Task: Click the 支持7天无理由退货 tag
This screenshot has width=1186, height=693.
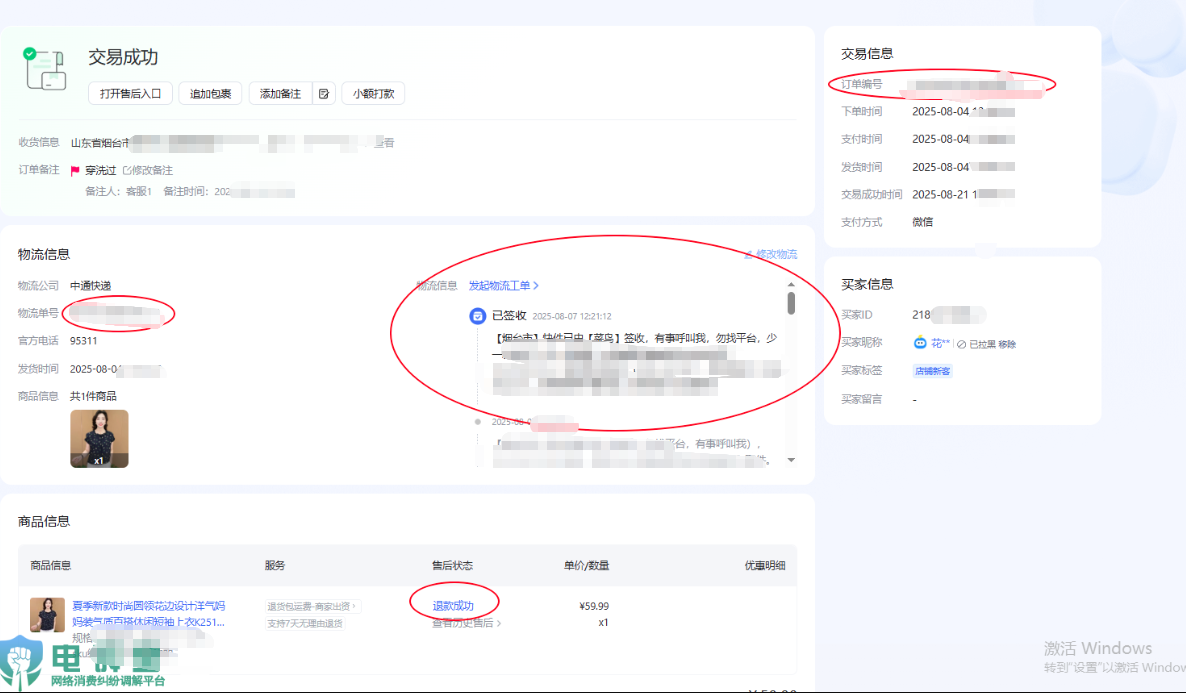Action: pos(305,623)
